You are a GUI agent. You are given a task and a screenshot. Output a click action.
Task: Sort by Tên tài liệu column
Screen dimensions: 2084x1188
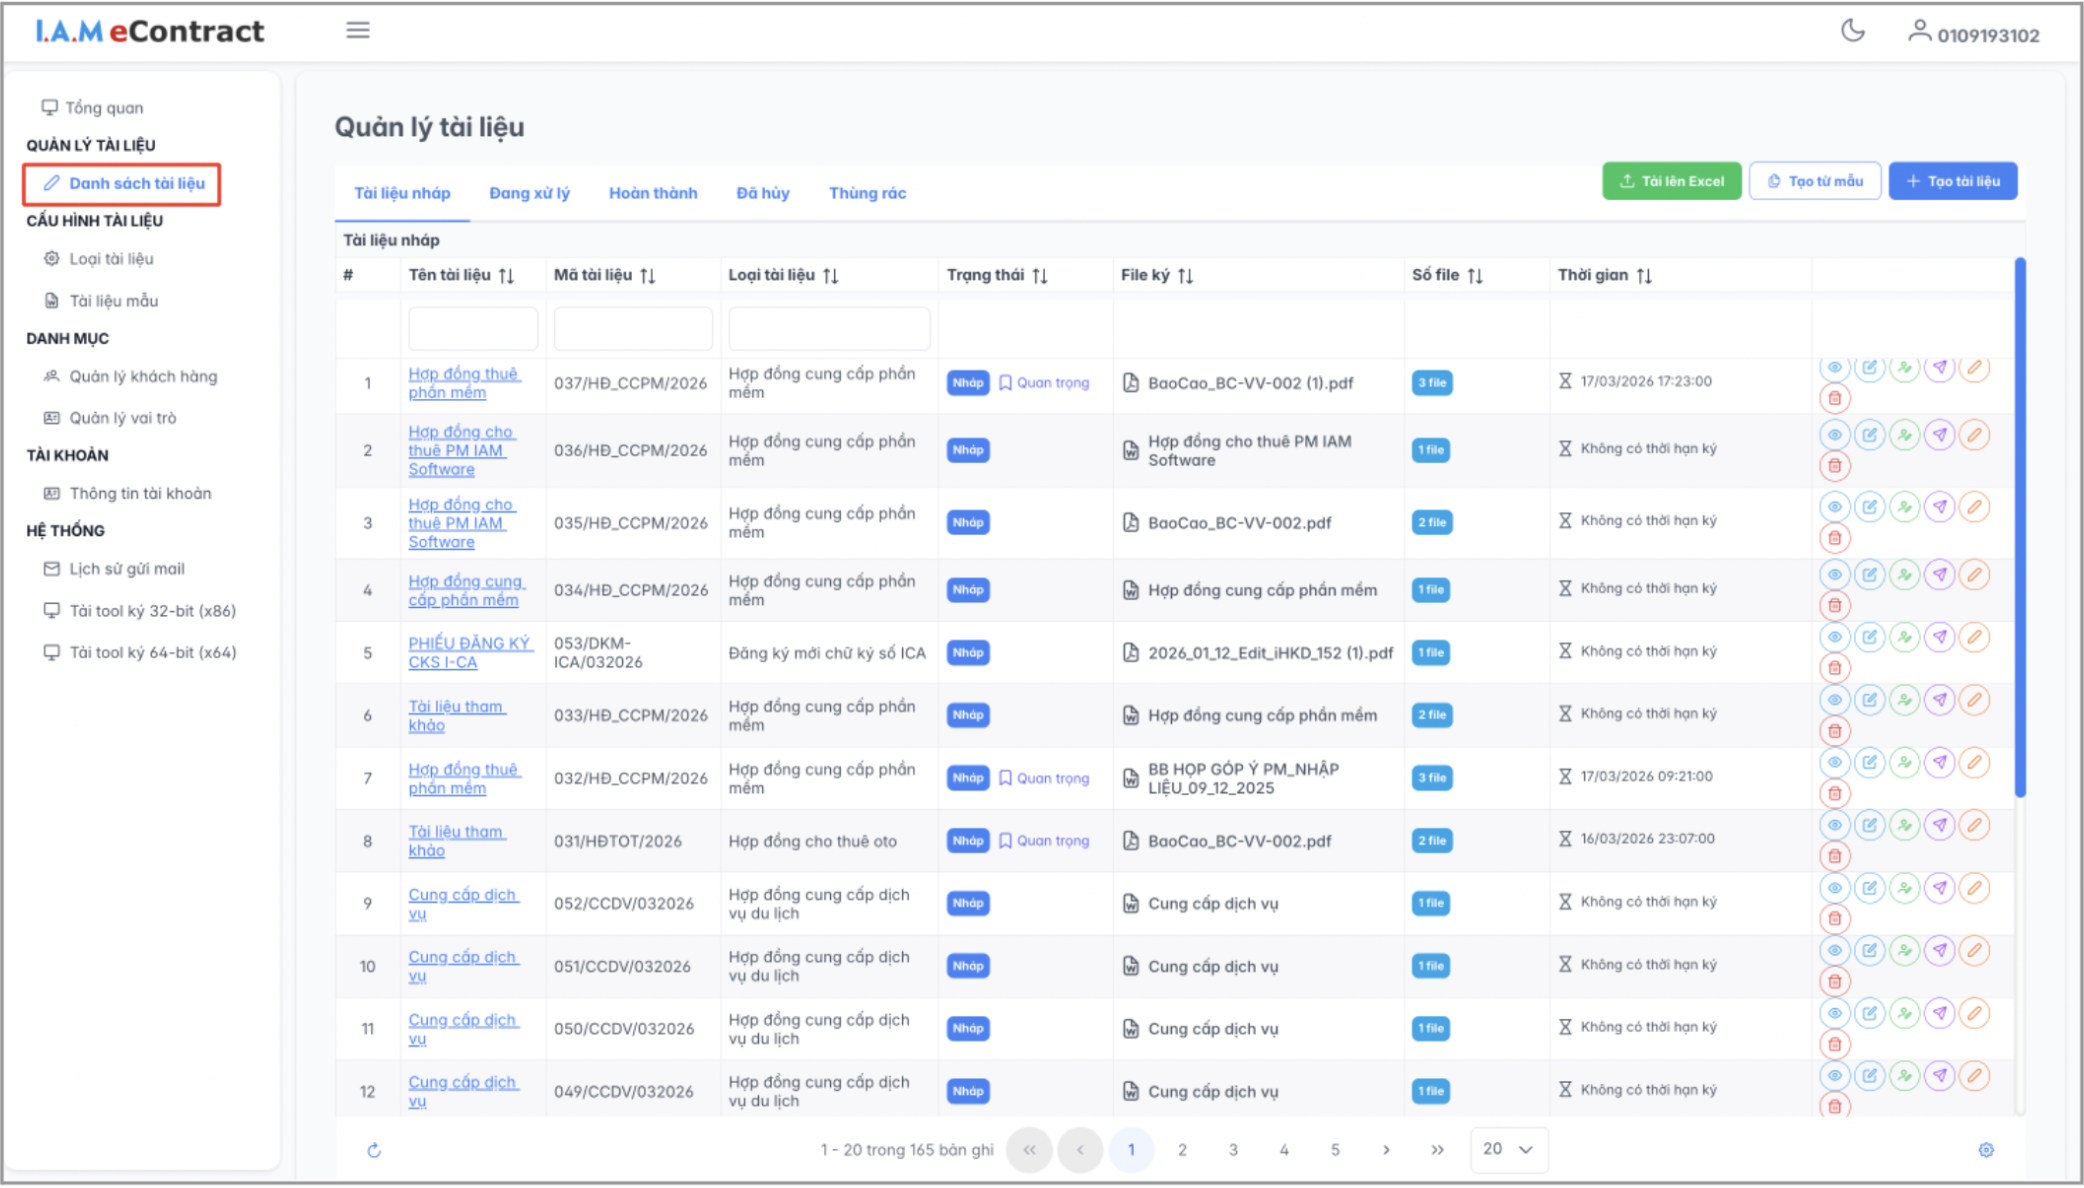coord(506,275)
